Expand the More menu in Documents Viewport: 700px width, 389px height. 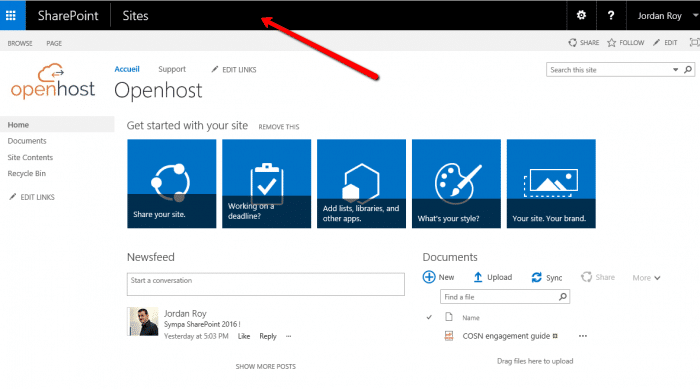click(646, 278)
